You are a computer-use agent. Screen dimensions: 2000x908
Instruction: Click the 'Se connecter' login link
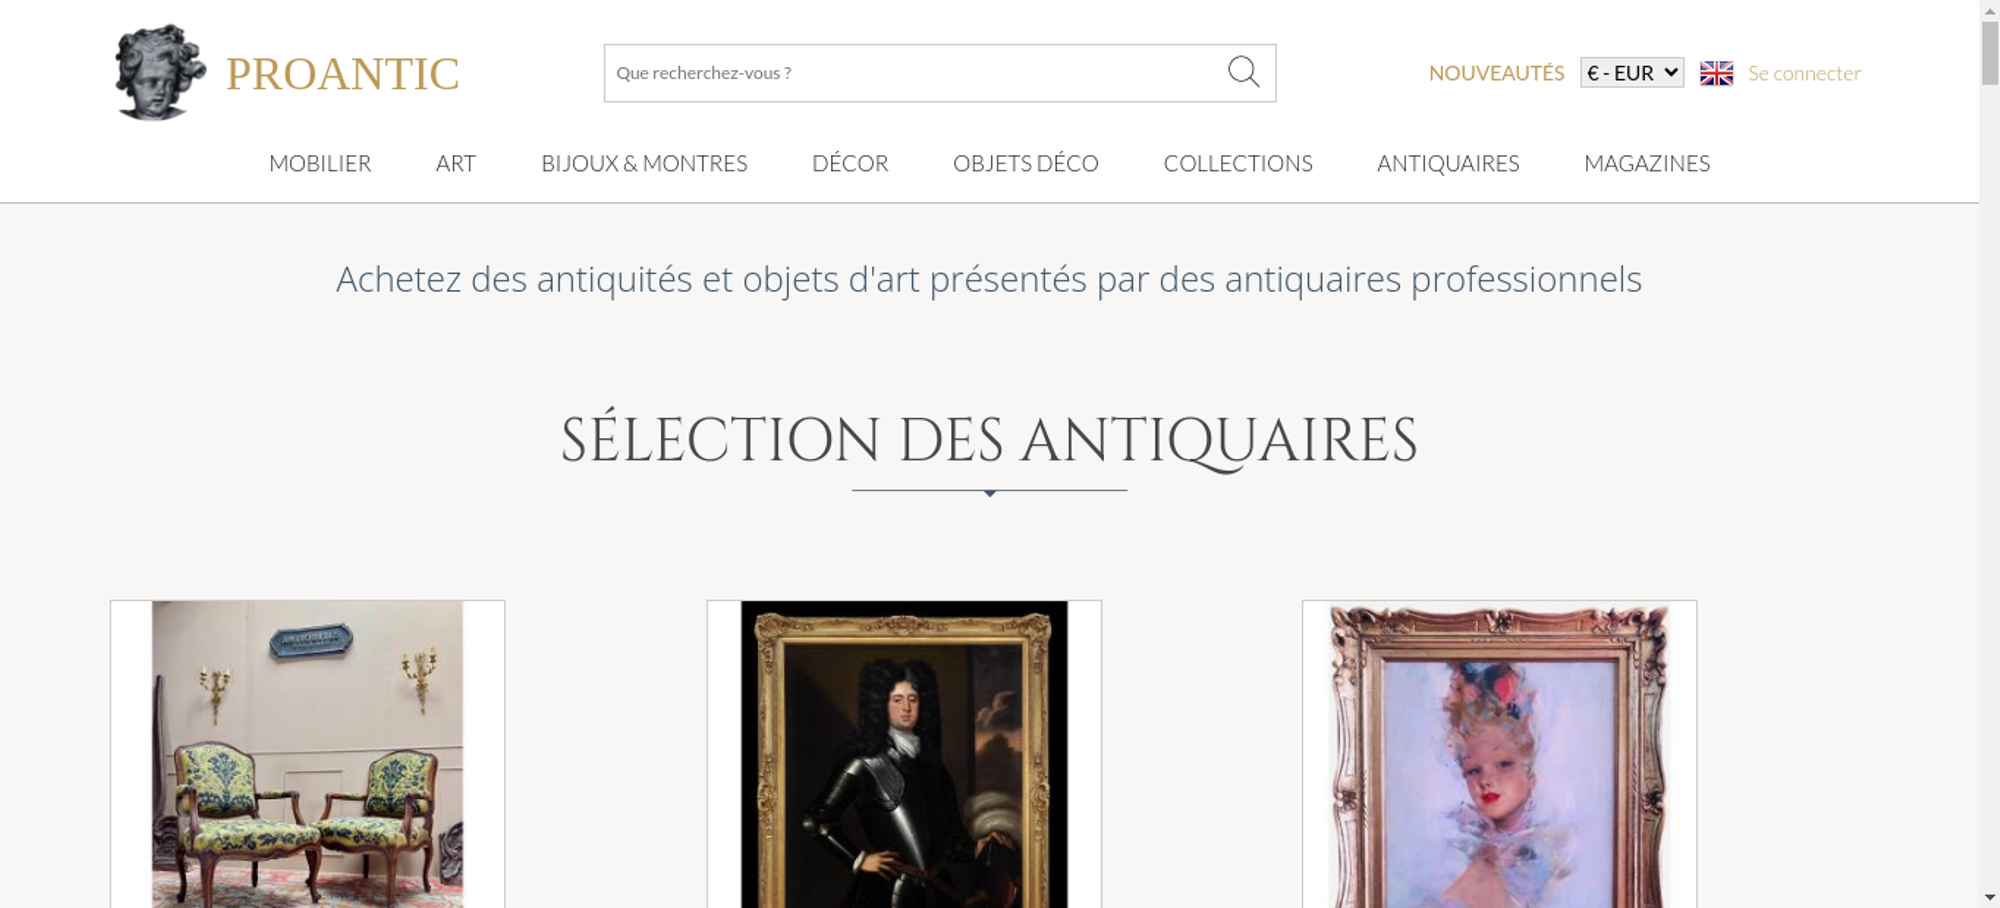pyautogui.click(x=1804, y=73)
